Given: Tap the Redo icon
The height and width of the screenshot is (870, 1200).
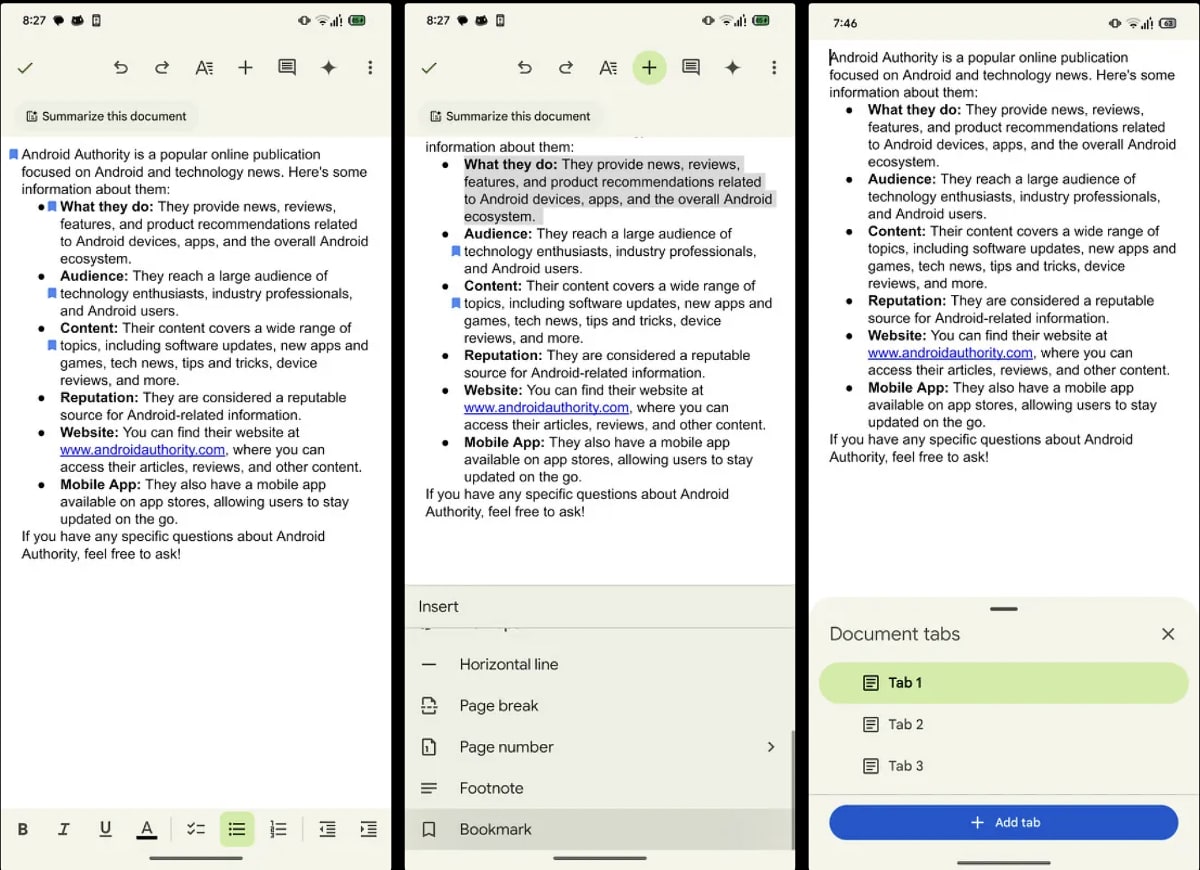Looking at the screenshot, I should point(162,68).
